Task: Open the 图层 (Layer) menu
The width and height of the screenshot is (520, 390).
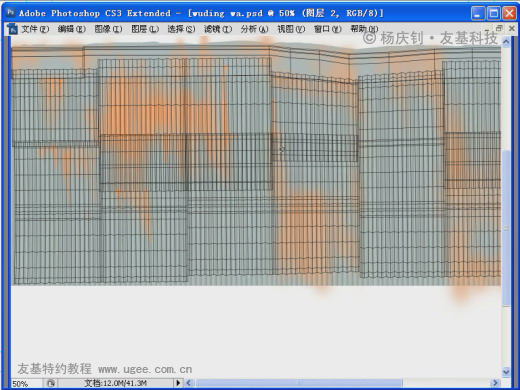Action: tap(145, 29)
